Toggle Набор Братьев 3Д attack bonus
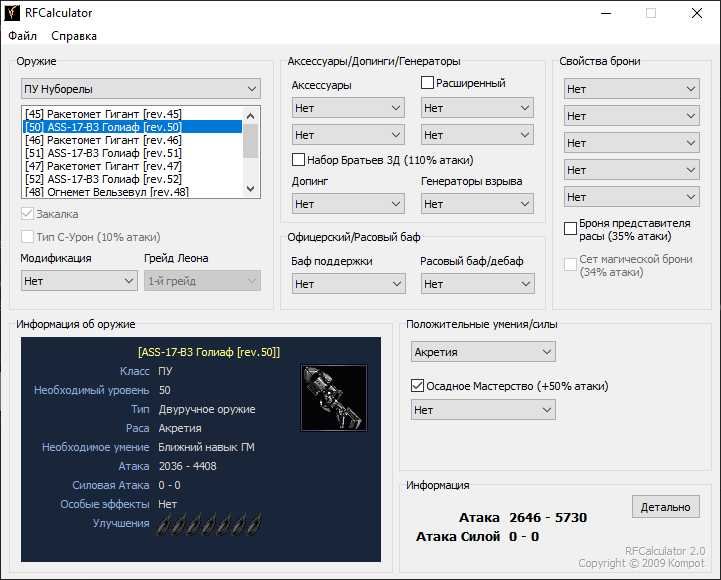Screen dimensions: 721x580 299,160
